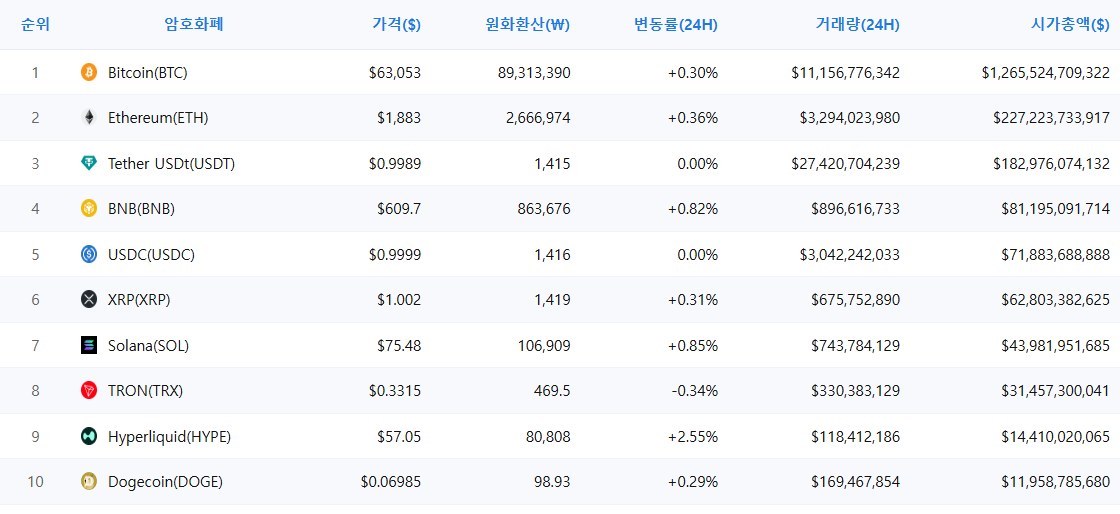Click the Solana logo icon
The height and width of the screenshot is (514, 1120).
click(89, 346)
